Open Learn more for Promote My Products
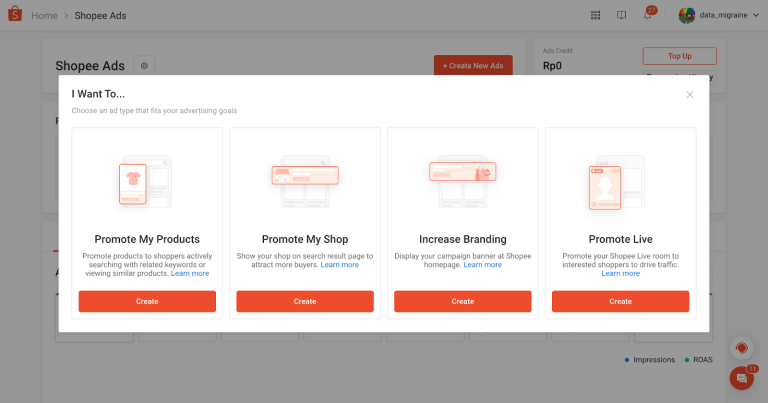Image resolution: width=768 pixels, height=403 pixels. pyautogui.click(x=190, y=273)
